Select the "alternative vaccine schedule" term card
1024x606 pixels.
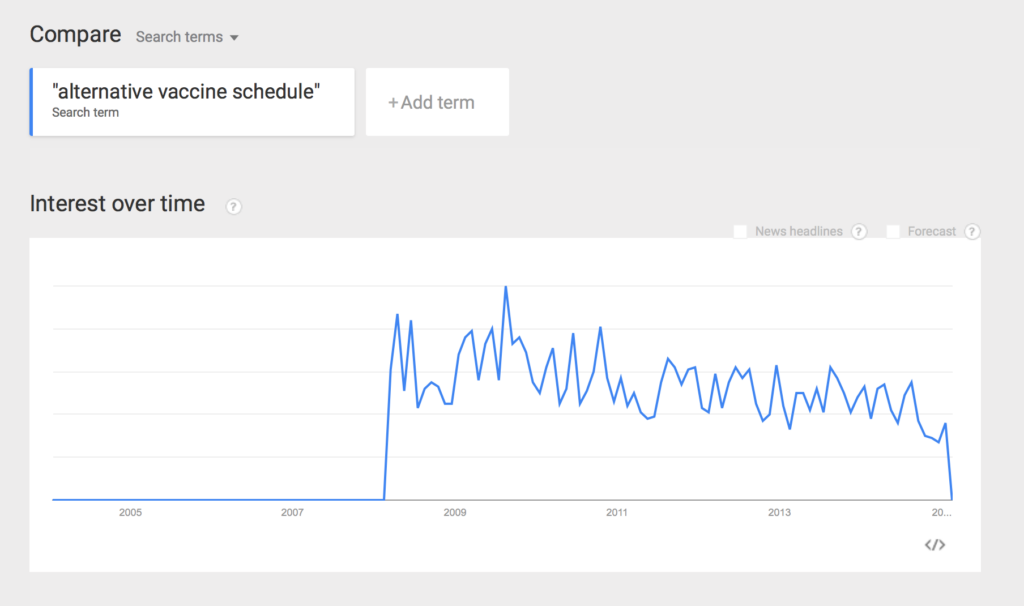(192, 102)
